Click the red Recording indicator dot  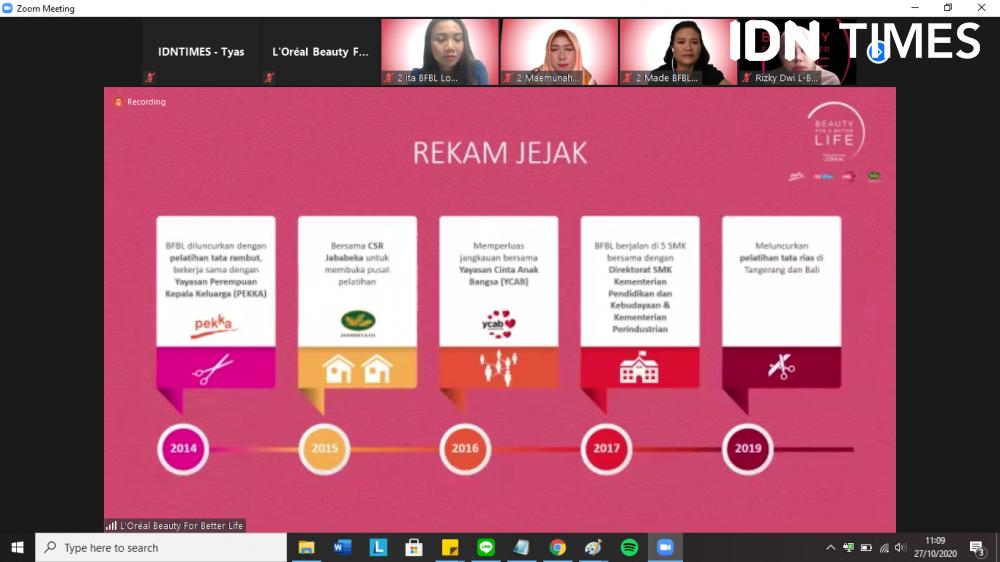click(x=118, y=102)
